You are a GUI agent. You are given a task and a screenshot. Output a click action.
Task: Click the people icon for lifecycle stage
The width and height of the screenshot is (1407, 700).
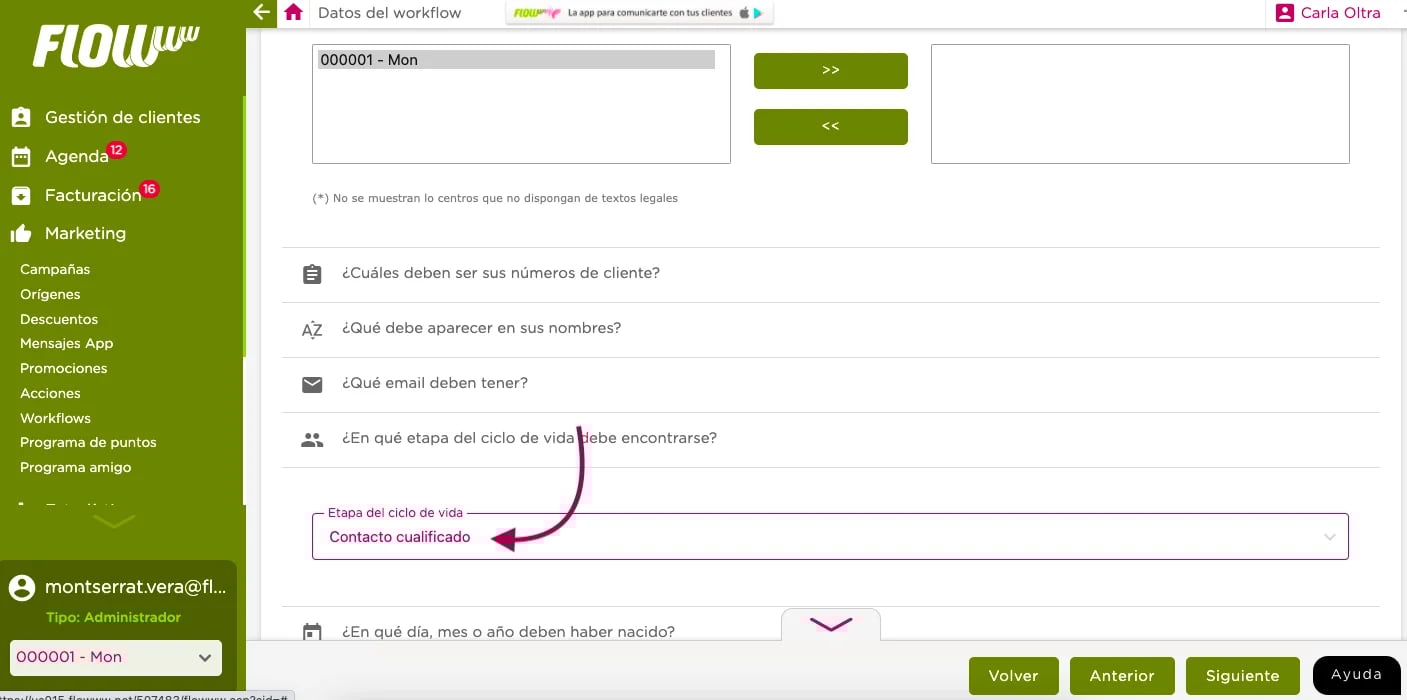pos(312,439)
